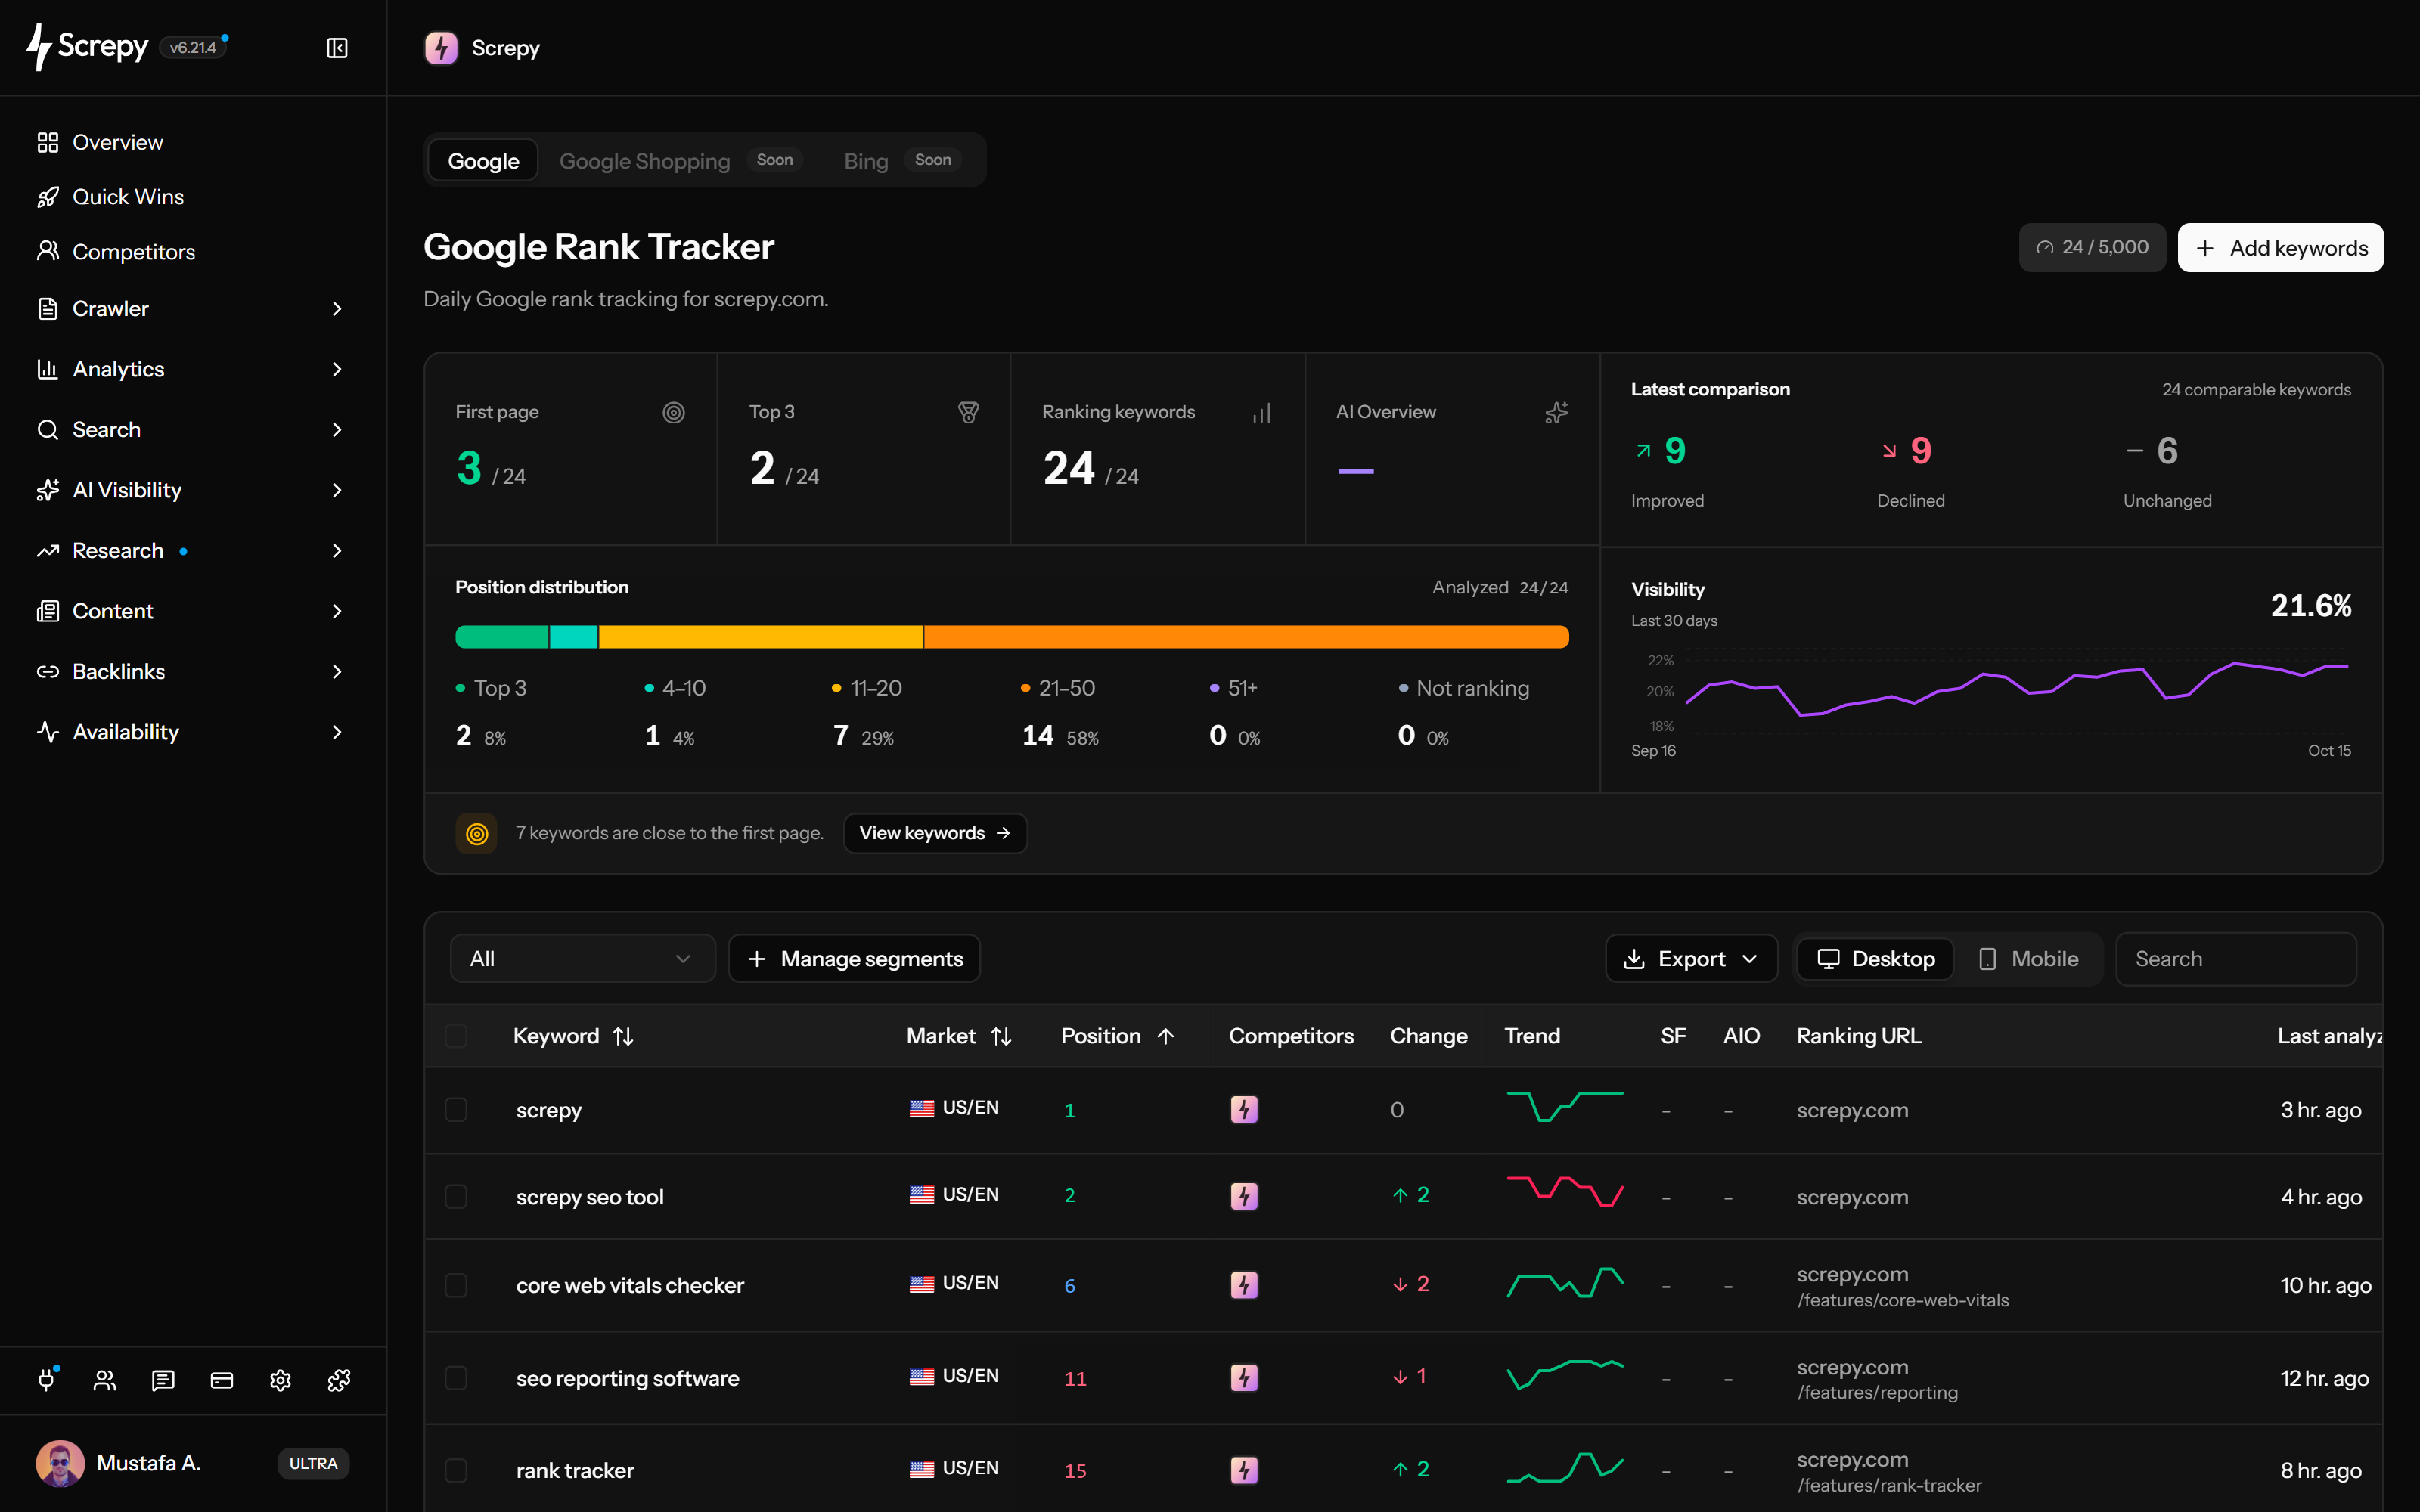Select the Google tab
The image size is (2420, 1512).
click(x=483, y=160)
